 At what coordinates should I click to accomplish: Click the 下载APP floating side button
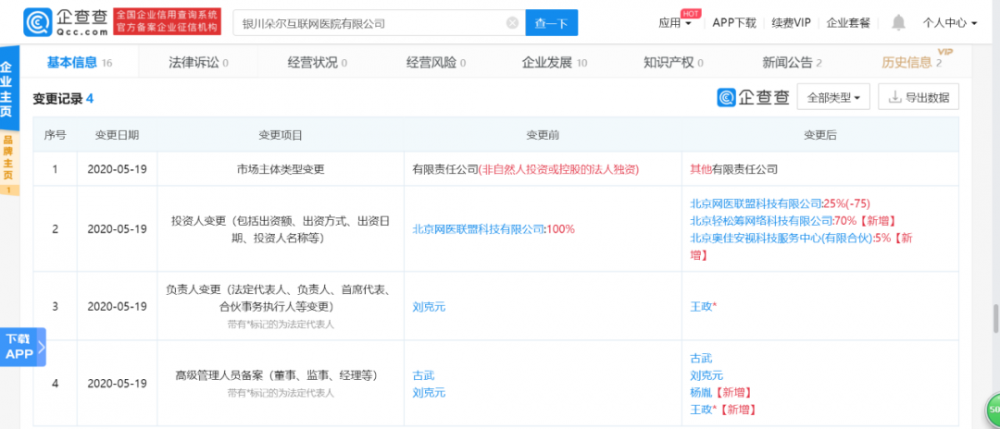point(19,345)
